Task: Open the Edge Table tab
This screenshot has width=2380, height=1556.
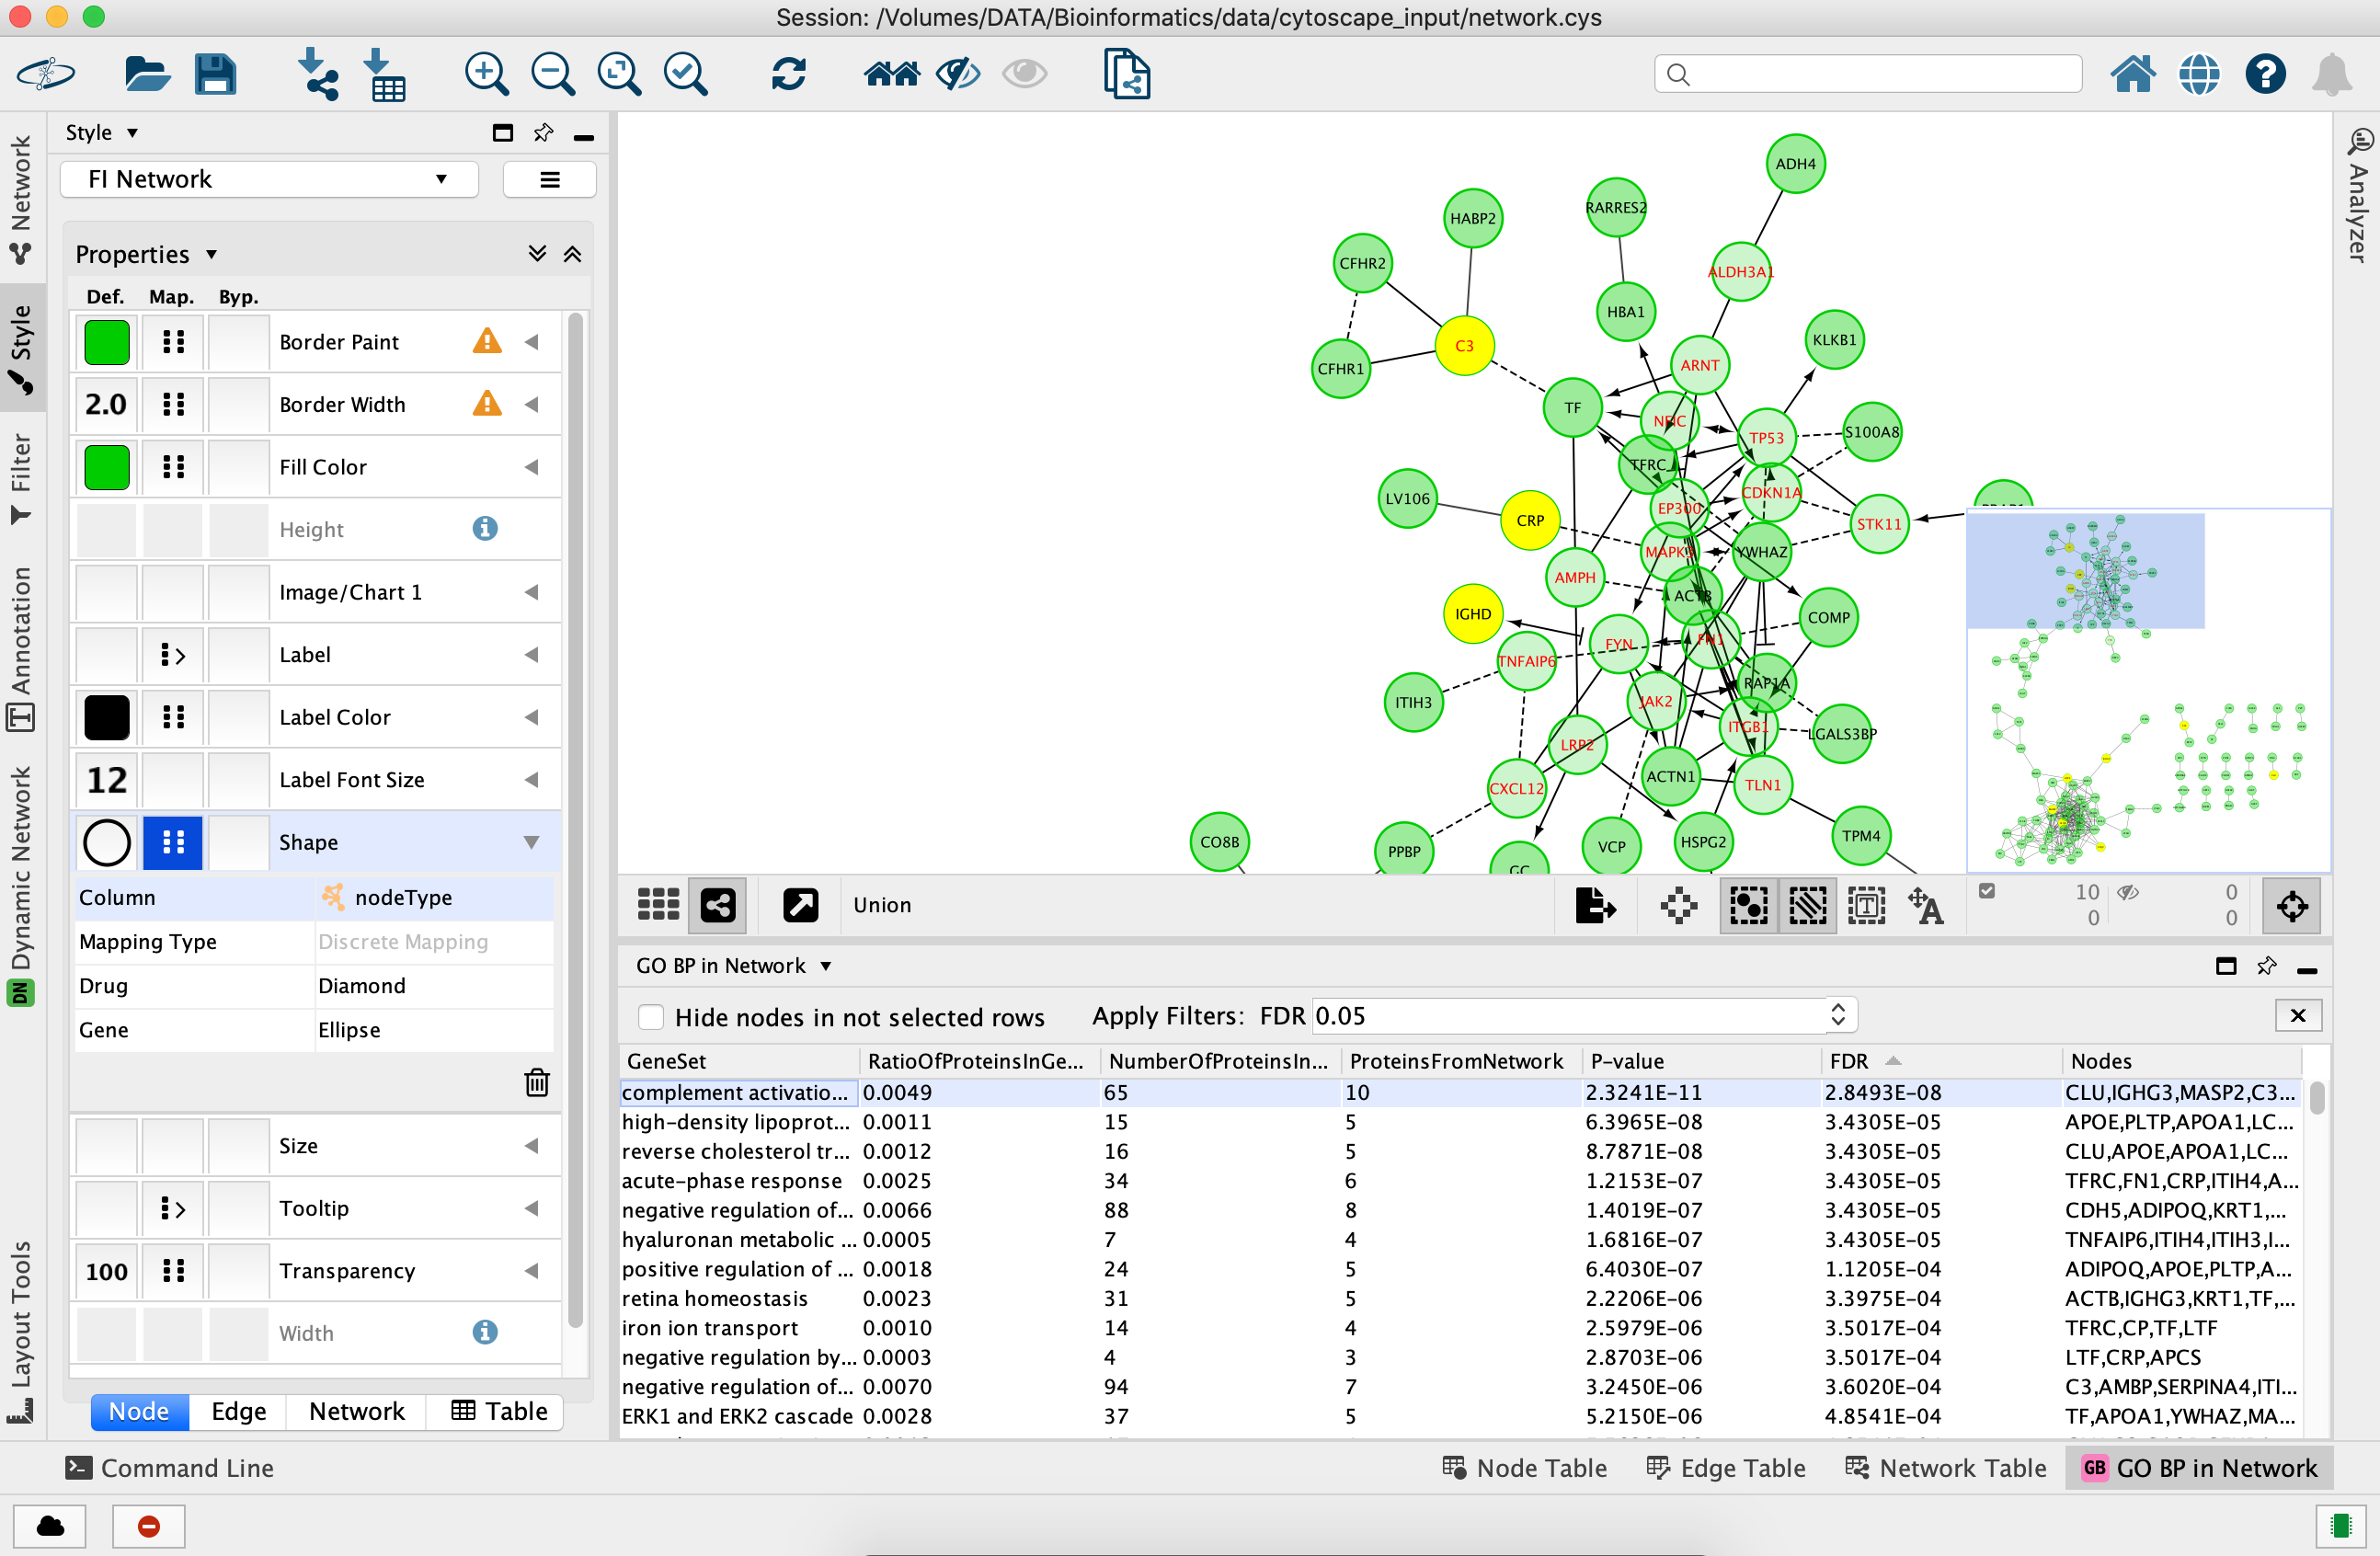Action: coord(1726,1467)
